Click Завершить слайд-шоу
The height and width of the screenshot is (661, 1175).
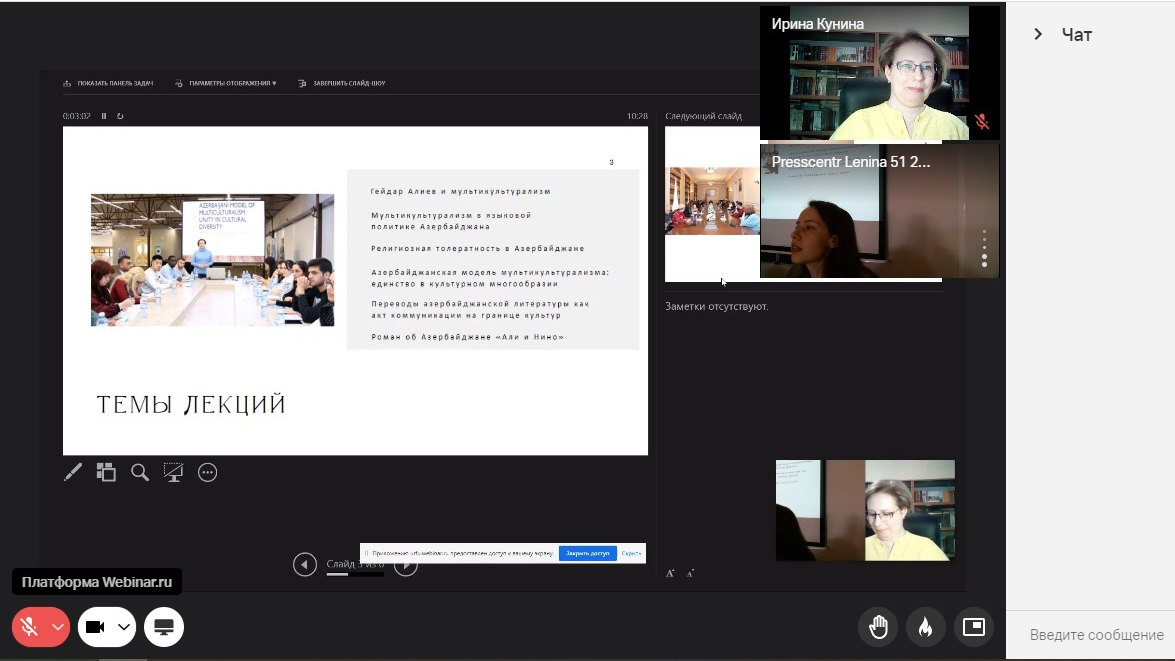click(x=342, y=83)
